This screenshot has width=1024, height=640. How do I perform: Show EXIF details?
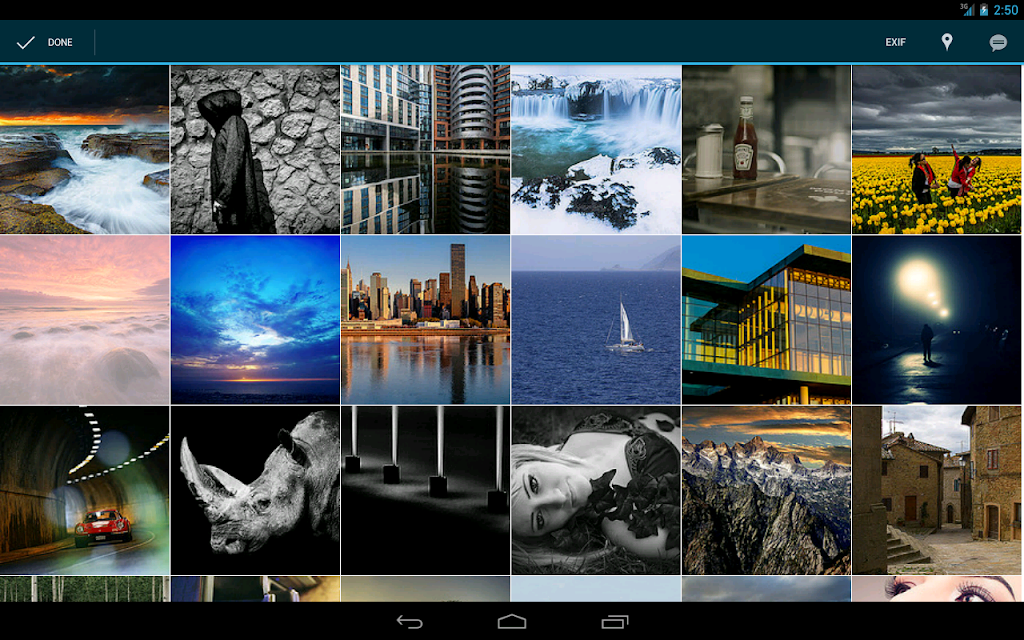(x=895, y=42)
